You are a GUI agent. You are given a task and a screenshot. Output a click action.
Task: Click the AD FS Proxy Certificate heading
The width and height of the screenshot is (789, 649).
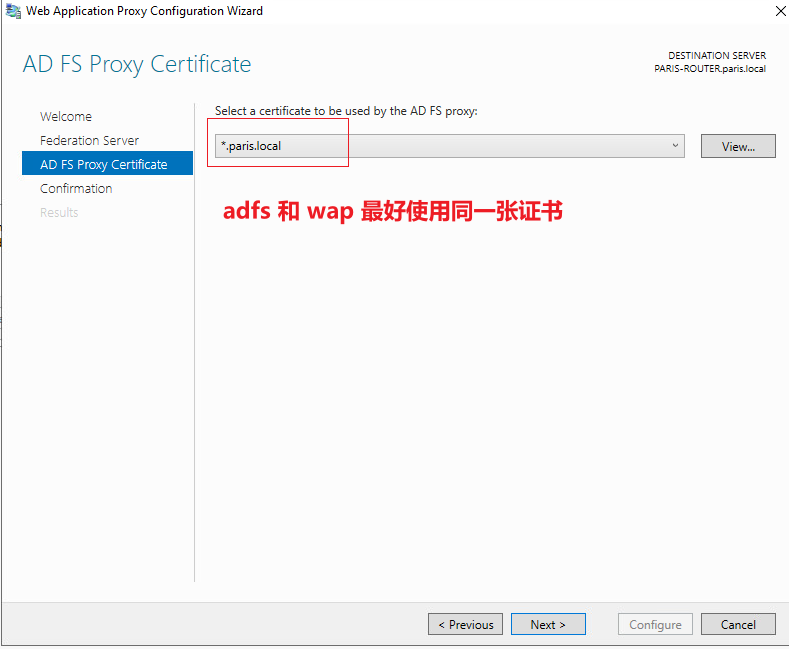click(137, 64)
